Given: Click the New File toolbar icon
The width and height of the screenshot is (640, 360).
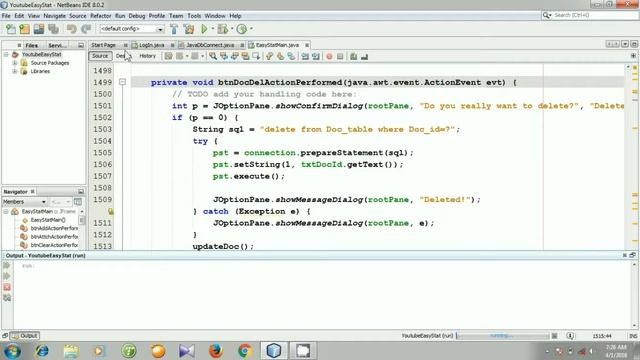Looking at the screenshot, I should (x=11, y=29).
